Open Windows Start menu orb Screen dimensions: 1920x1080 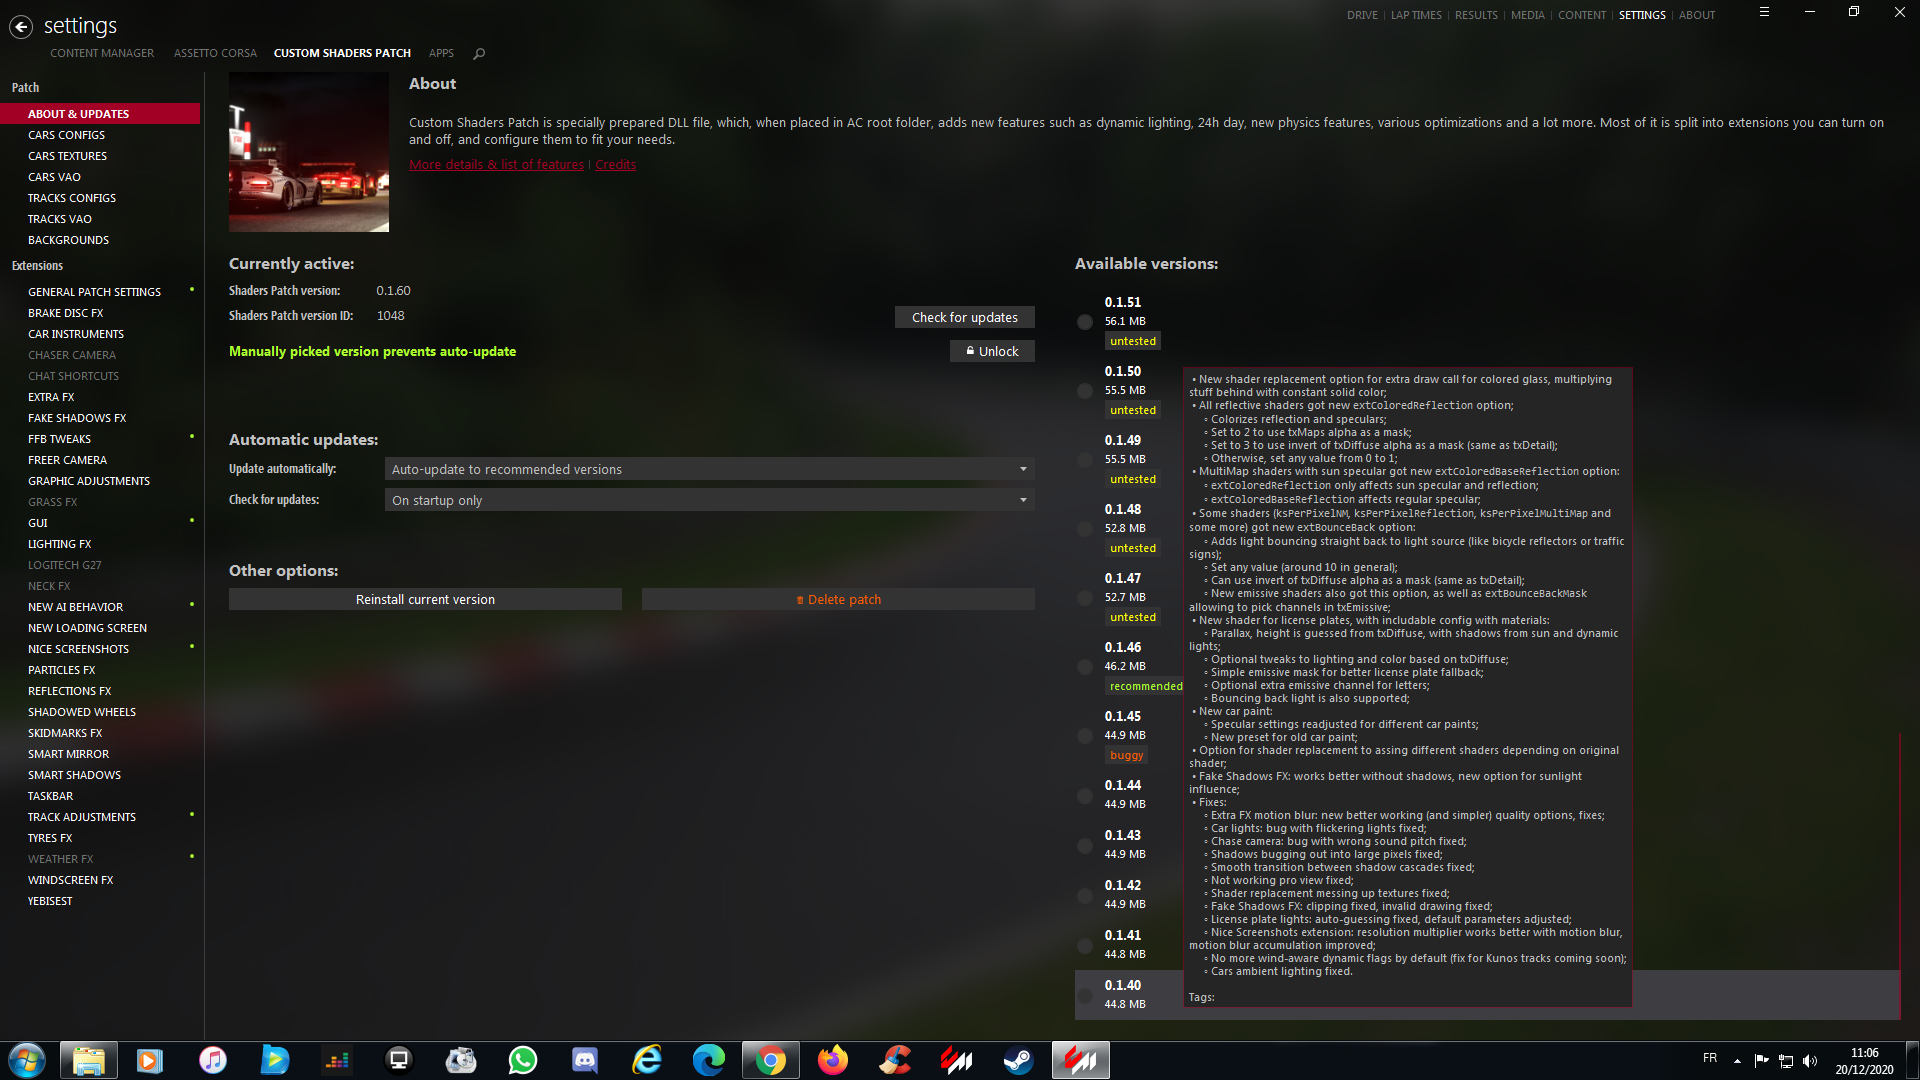[27, 1060]
